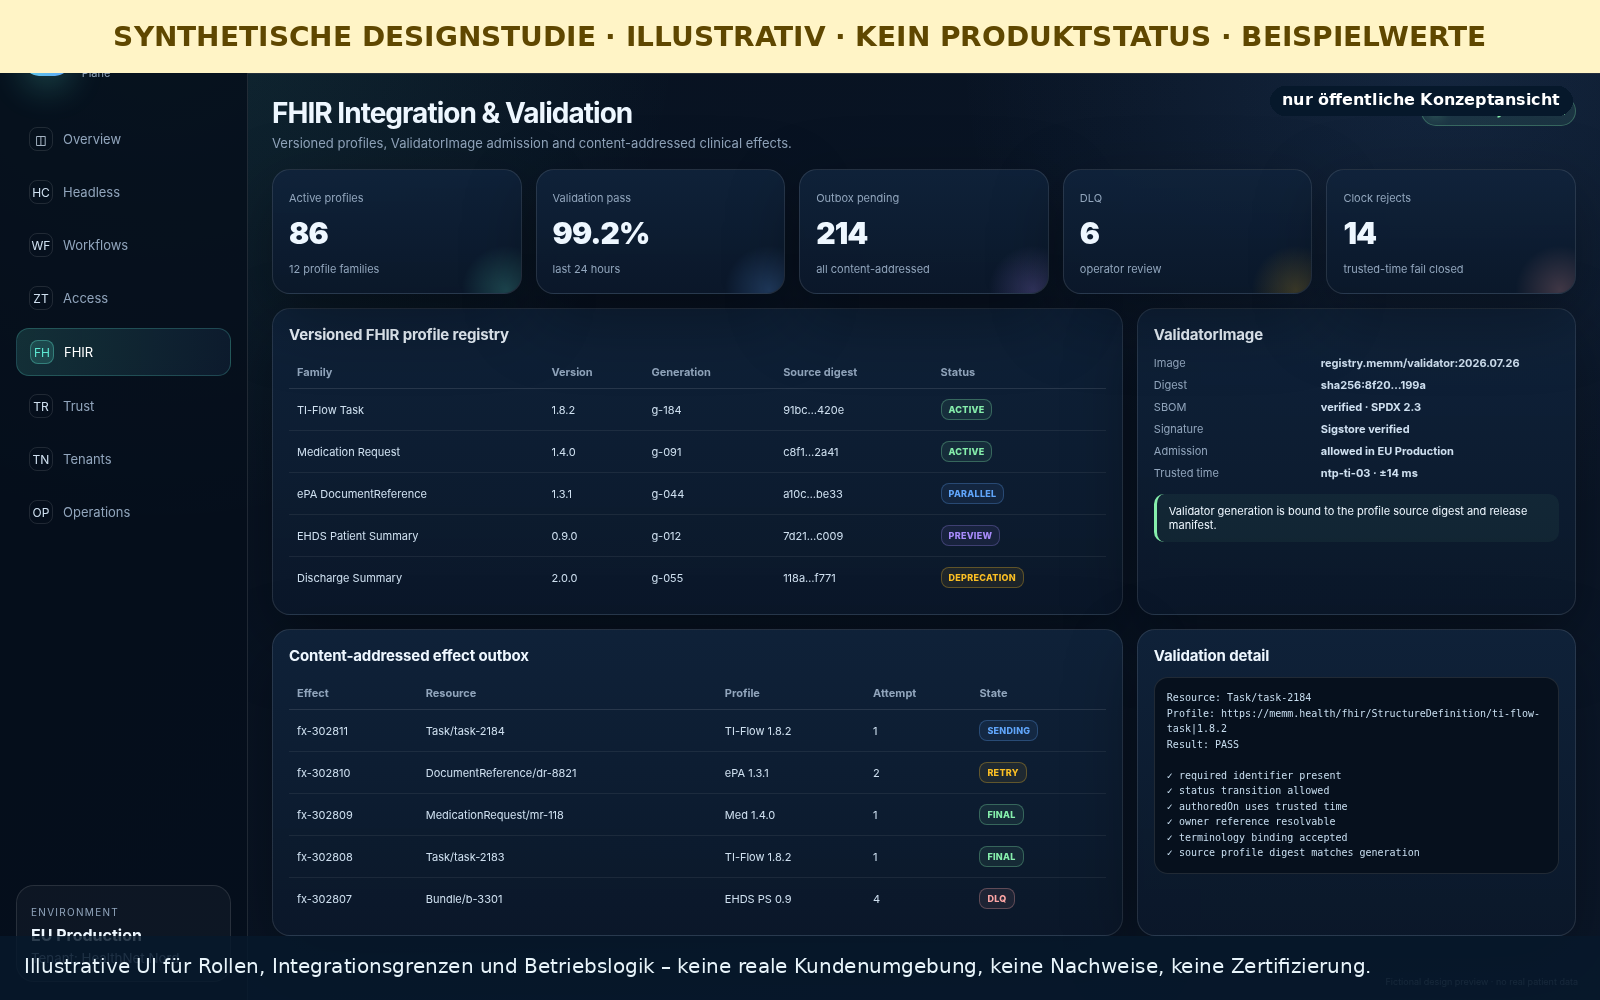
Task: Open Access via the ZT icon
Action: click(41, 299)
